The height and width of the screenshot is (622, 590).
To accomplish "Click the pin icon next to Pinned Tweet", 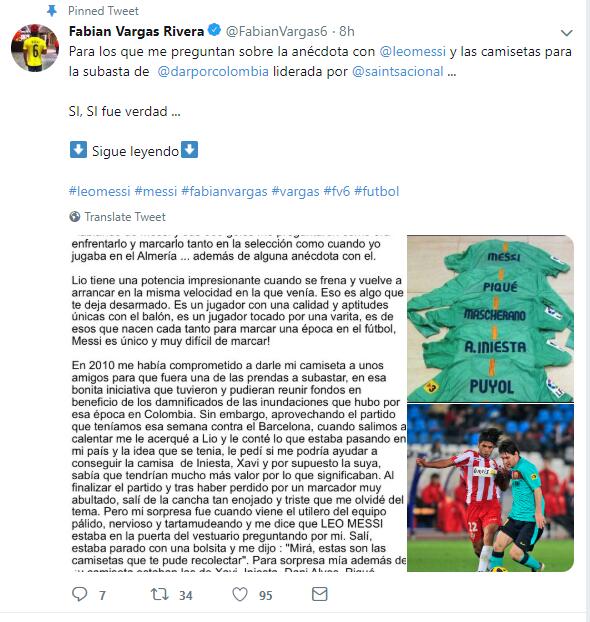I will (52, 11).
